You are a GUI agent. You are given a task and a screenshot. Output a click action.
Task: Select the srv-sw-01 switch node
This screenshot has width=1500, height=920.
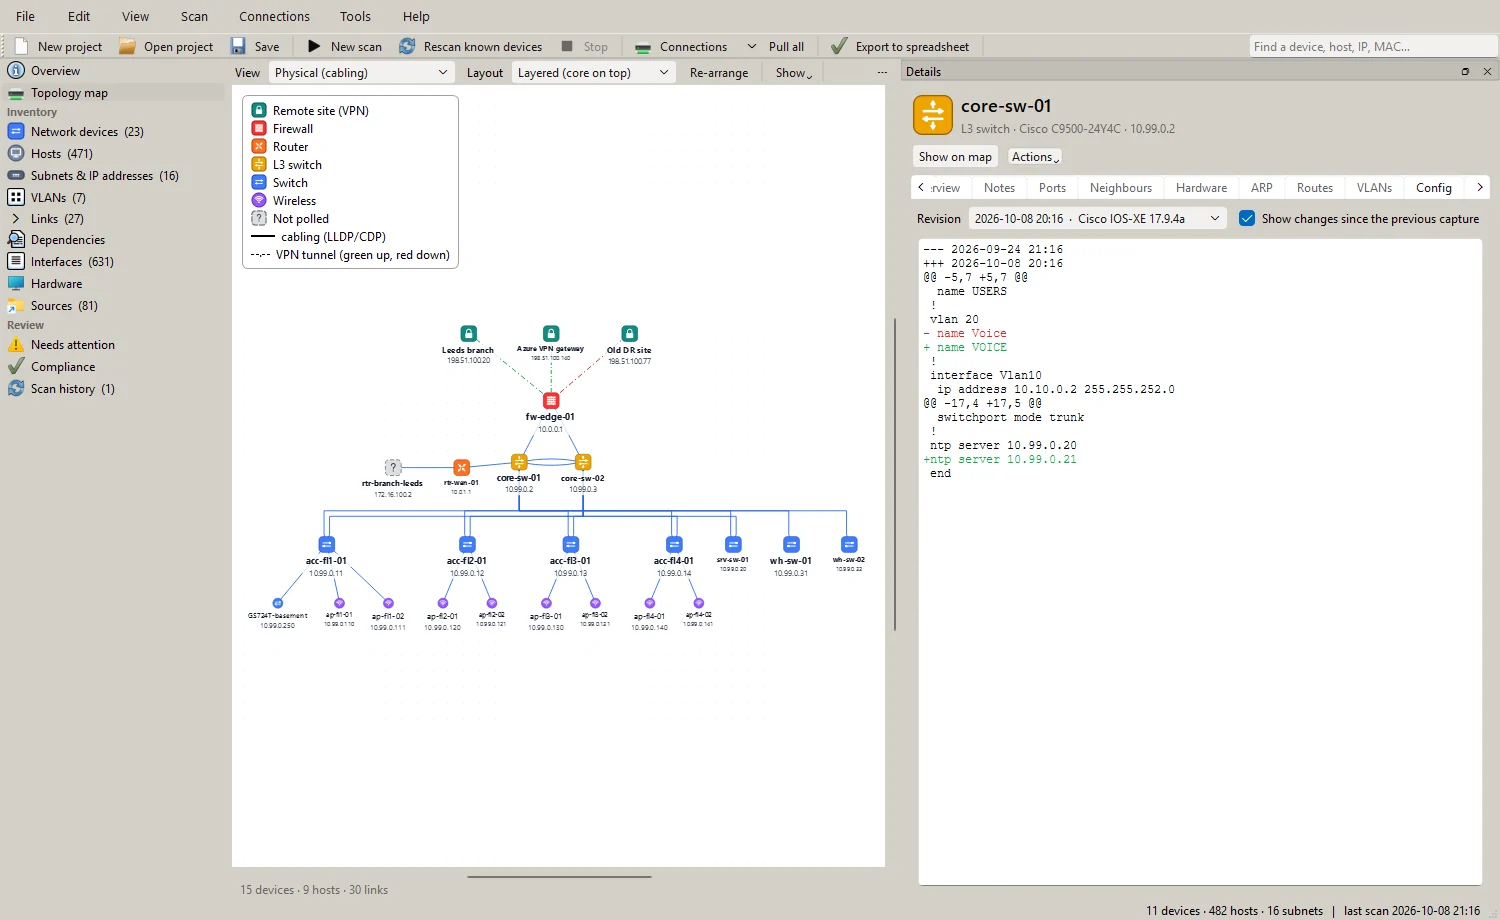tap(733, 544)
